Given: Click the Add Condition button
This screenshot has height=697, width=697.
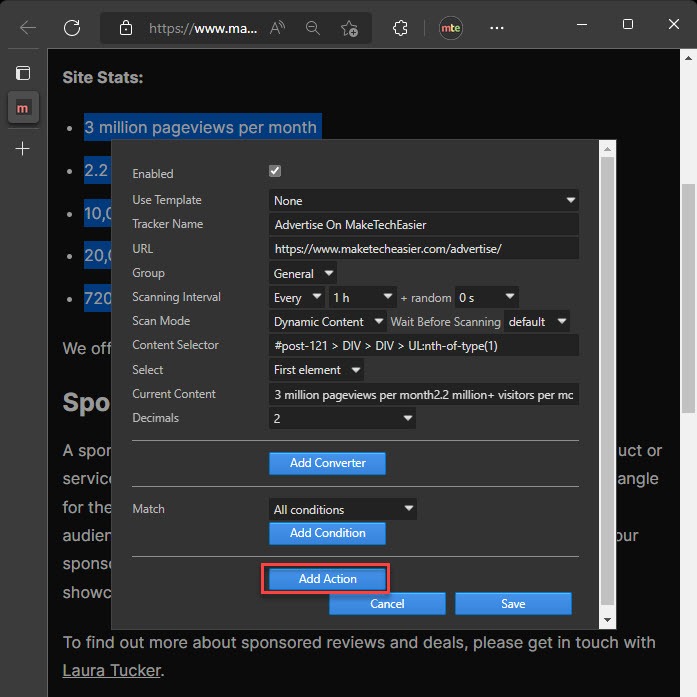Looking at the screenshot, I should click(x=327, y=533).
